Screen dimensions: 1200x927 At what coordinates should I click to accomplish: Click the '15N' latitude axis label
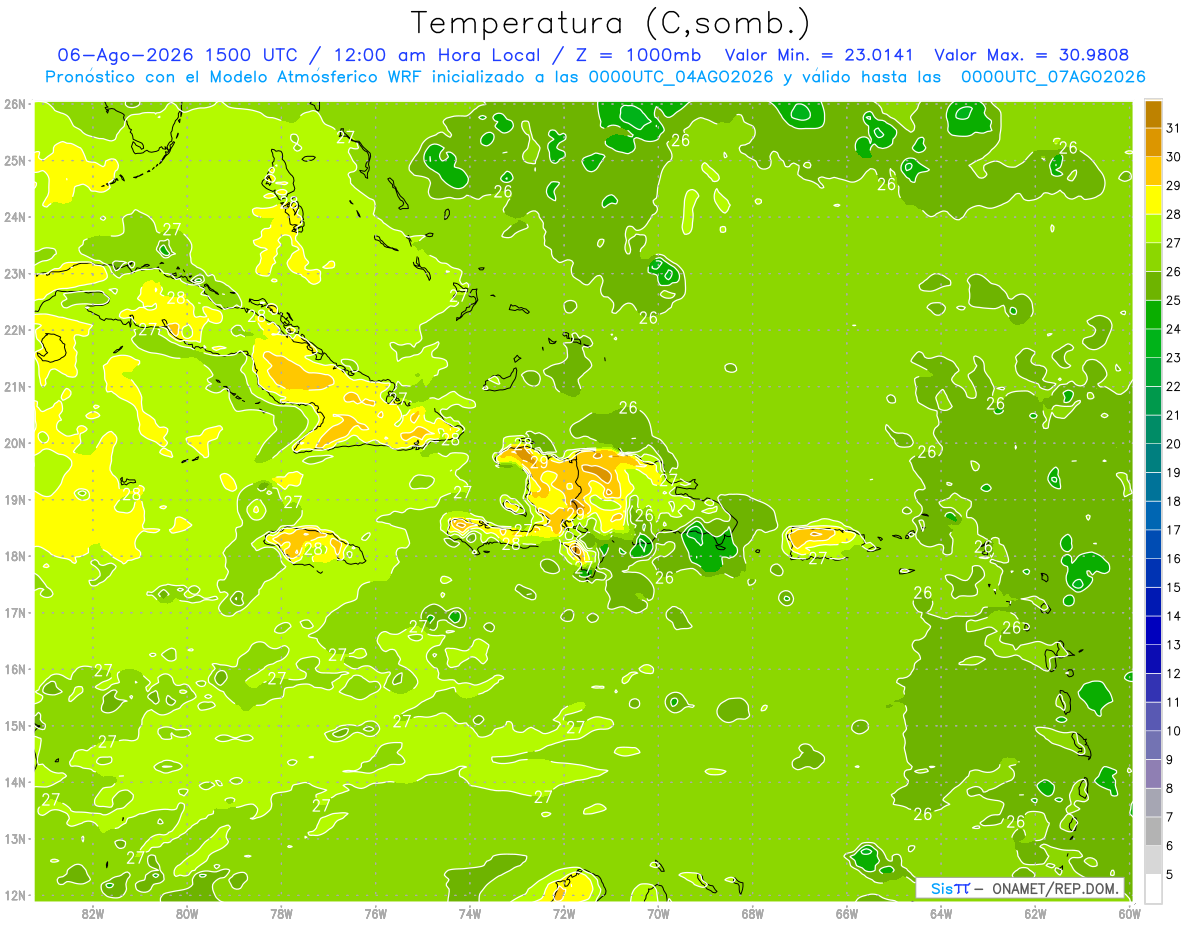(15, 725)
